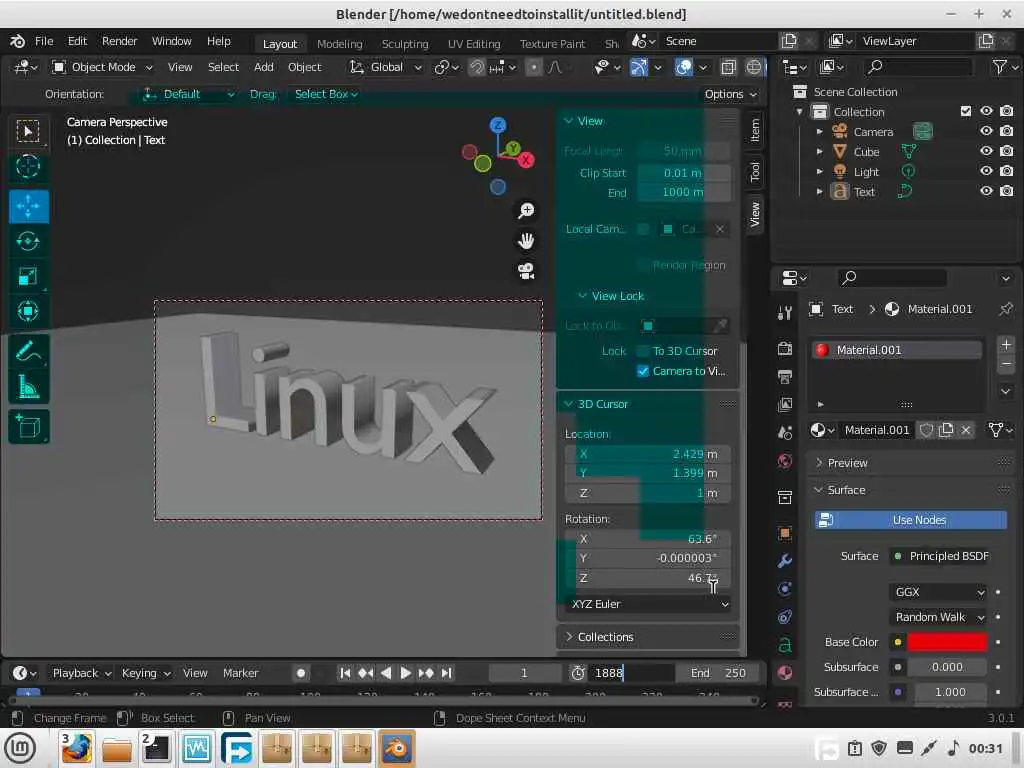Image resolution: width=1024 pixels, height=768 pixels.
Task: Open the File menu
Action: [44, 41]
